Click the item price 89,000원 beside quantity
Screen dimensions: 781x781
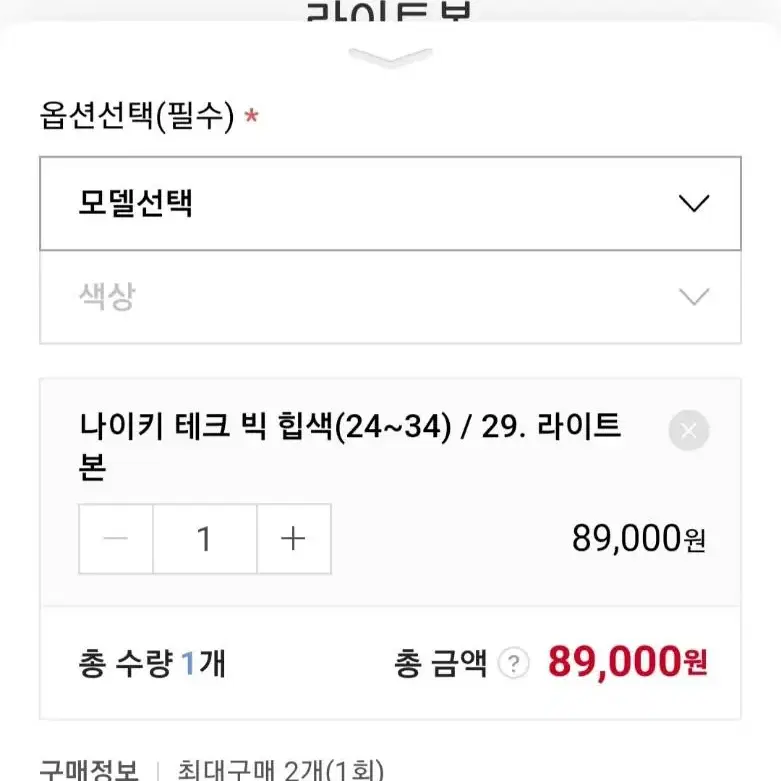[x=639, y=538]
